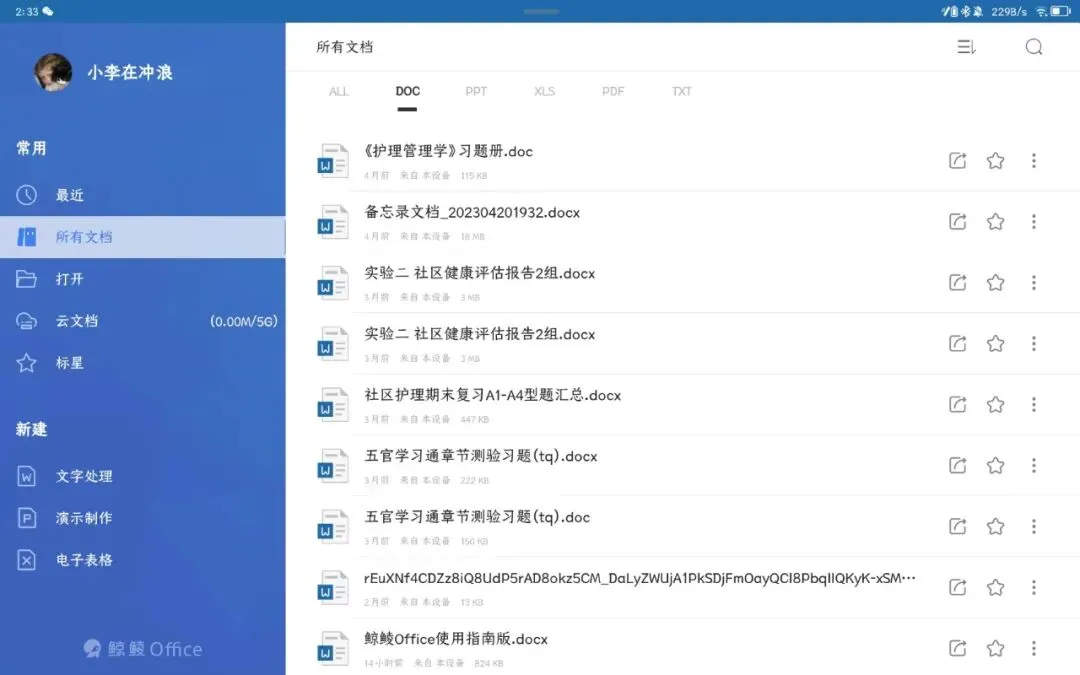Screen dimensions: 1080x675
Task: Open more options for 社区护理期末复习A1-A4型题汇总.docx
Action: (1034, 404)
